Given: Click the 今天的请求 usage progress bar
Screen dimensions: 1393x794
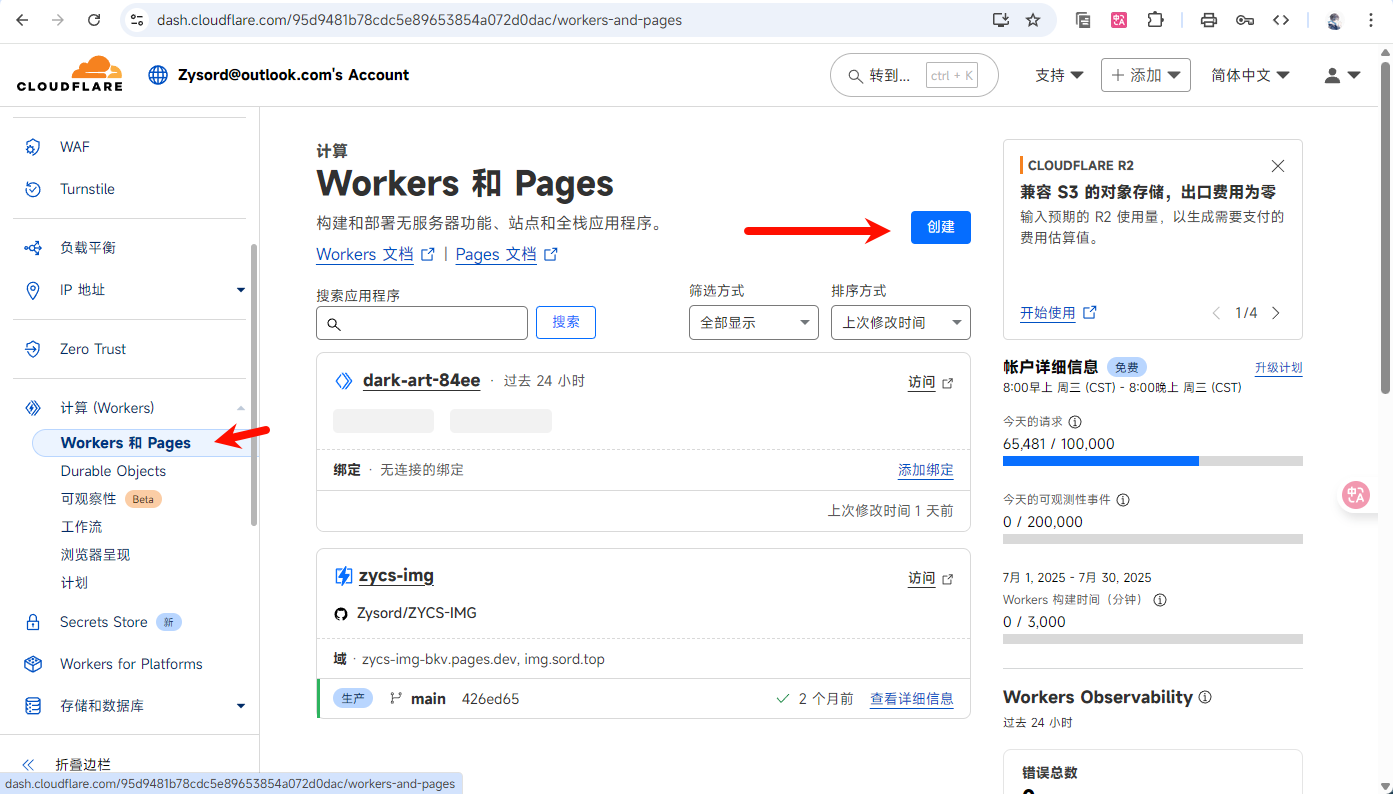Looking at the screenshot, I should [x=1152, y=461].
